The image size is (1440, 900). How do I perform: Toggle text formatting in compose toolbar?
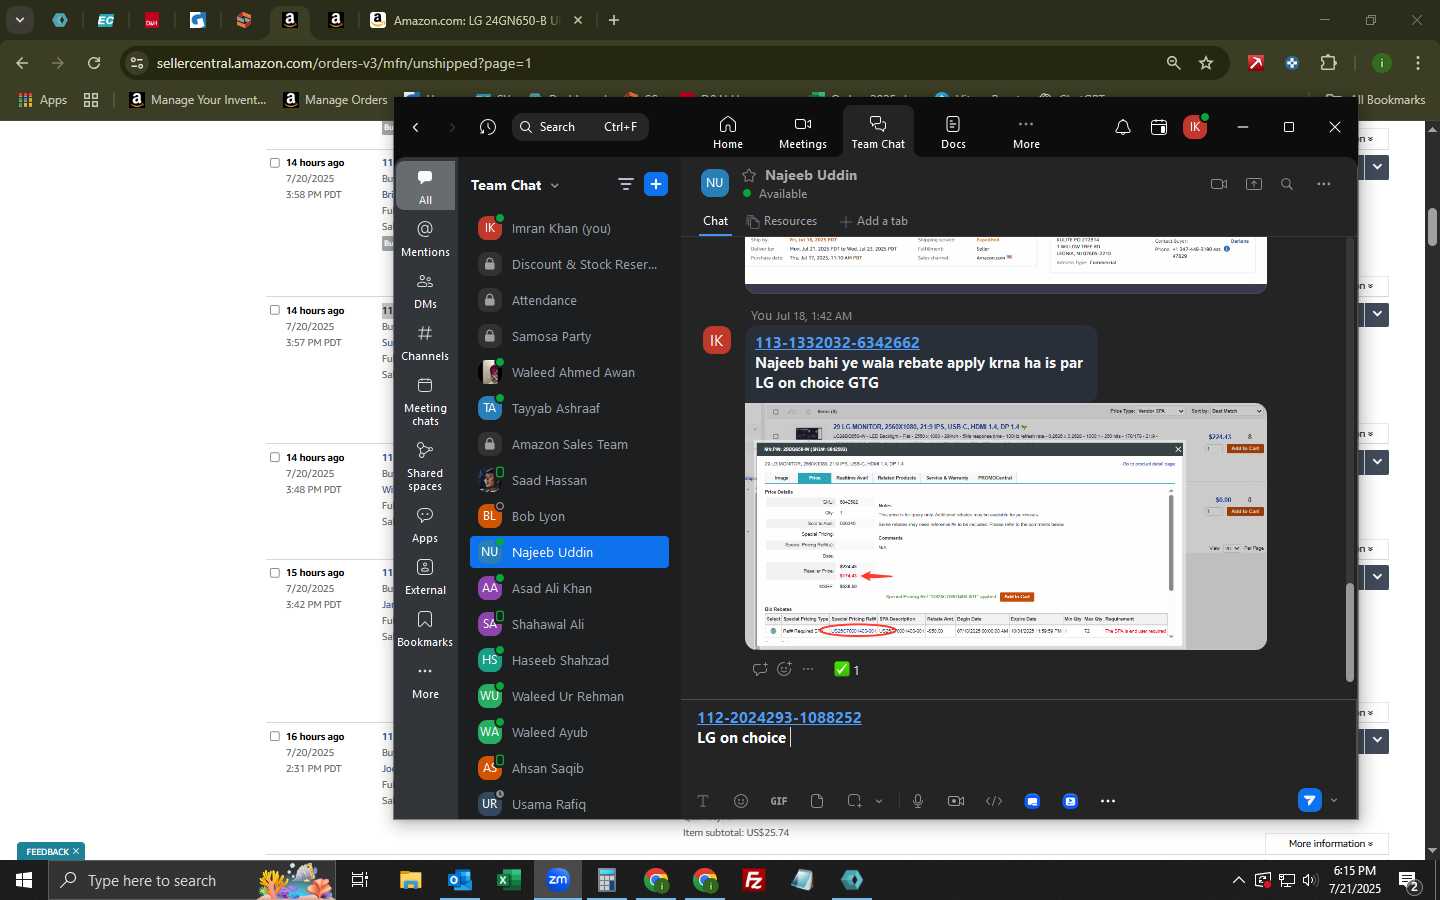(x=702, y=801)
